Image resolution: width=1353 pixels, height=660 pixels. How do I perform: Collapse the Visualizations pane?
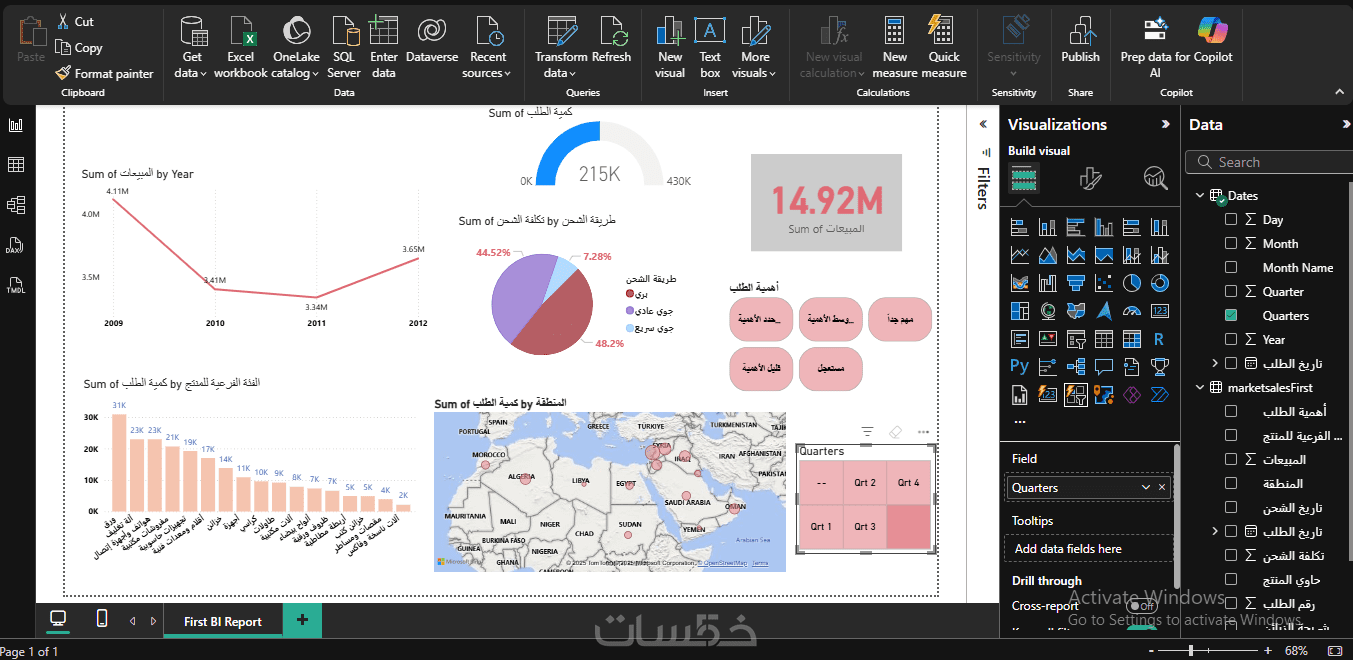point(1165,124)
